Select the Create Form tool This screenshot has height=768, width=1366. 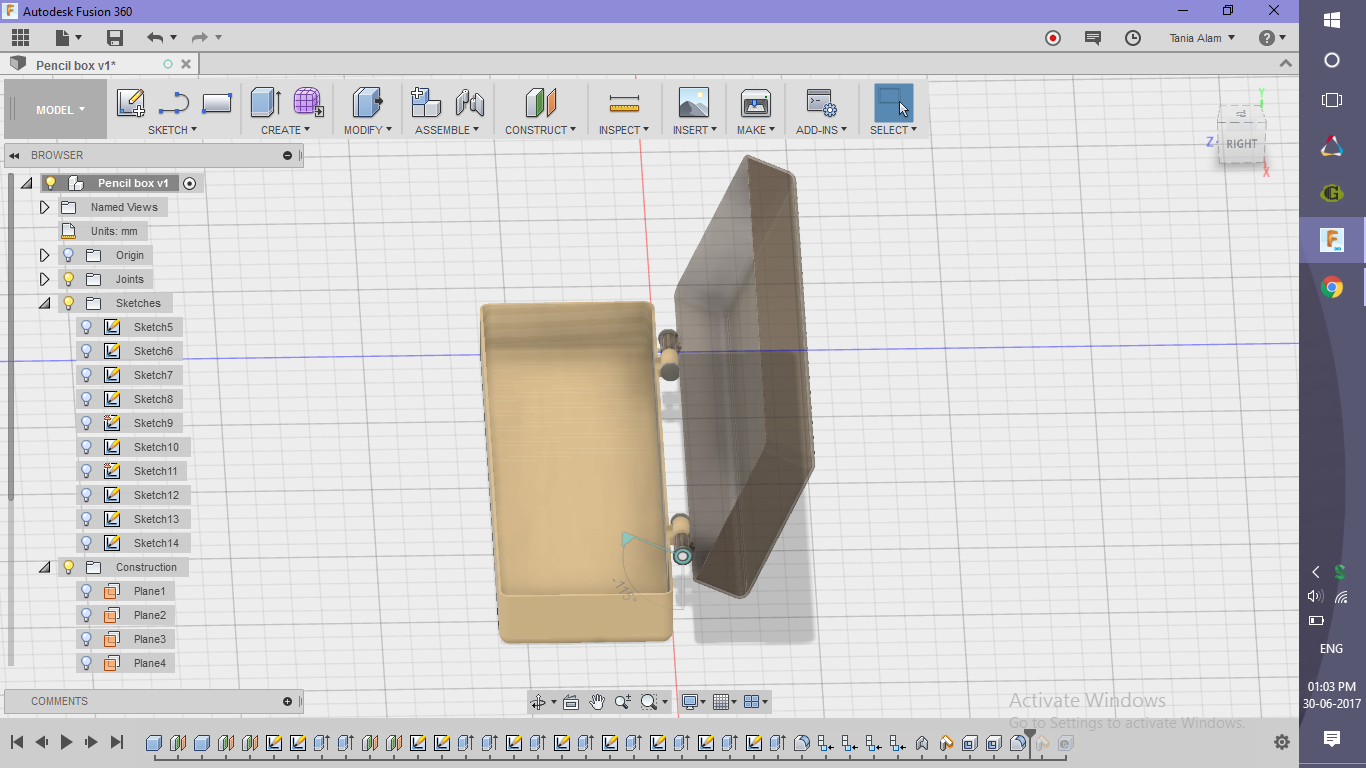click(x=308, y=103)
